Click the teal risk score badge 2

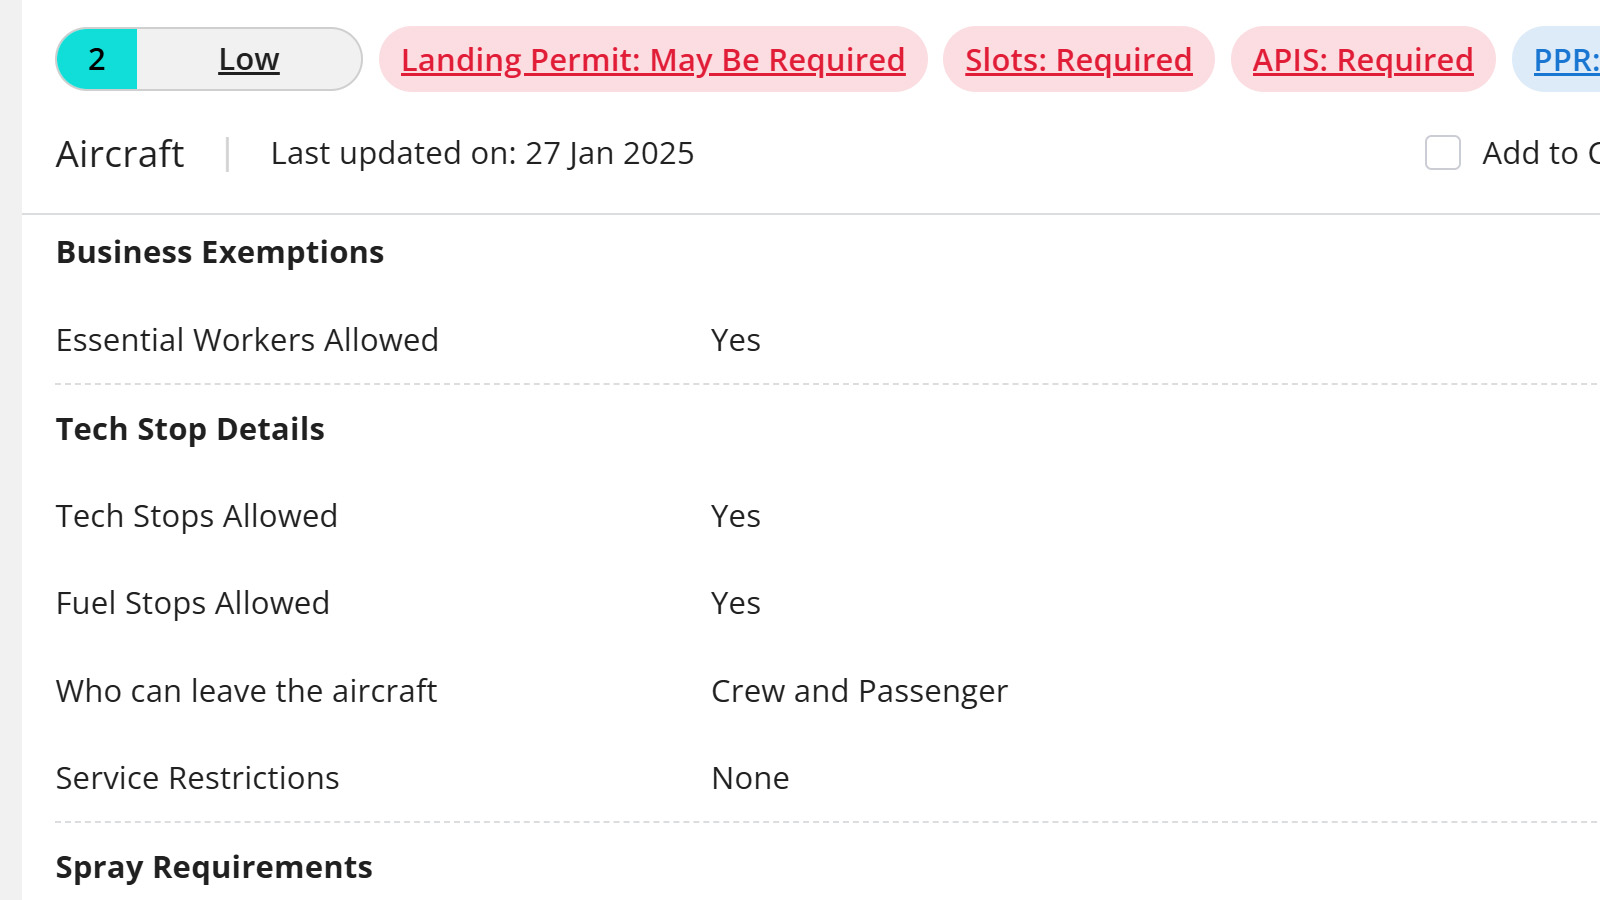pos(97,60)
